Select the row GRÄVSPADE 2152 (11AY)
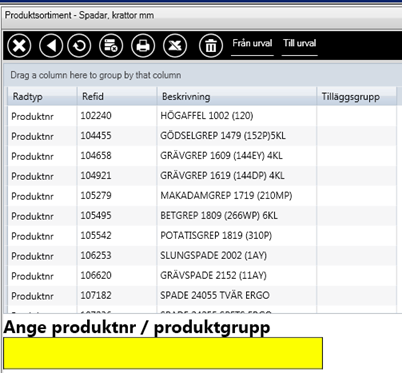 coord(202,276)
